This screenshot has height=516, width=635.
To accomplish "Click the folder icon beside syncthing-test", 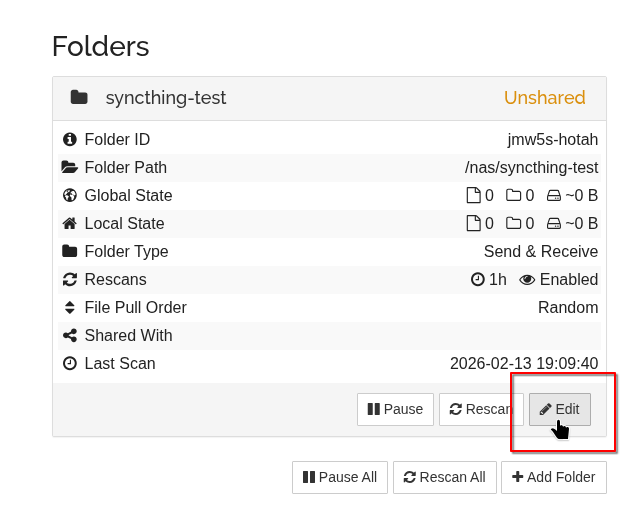I will (x=79, y=97).
